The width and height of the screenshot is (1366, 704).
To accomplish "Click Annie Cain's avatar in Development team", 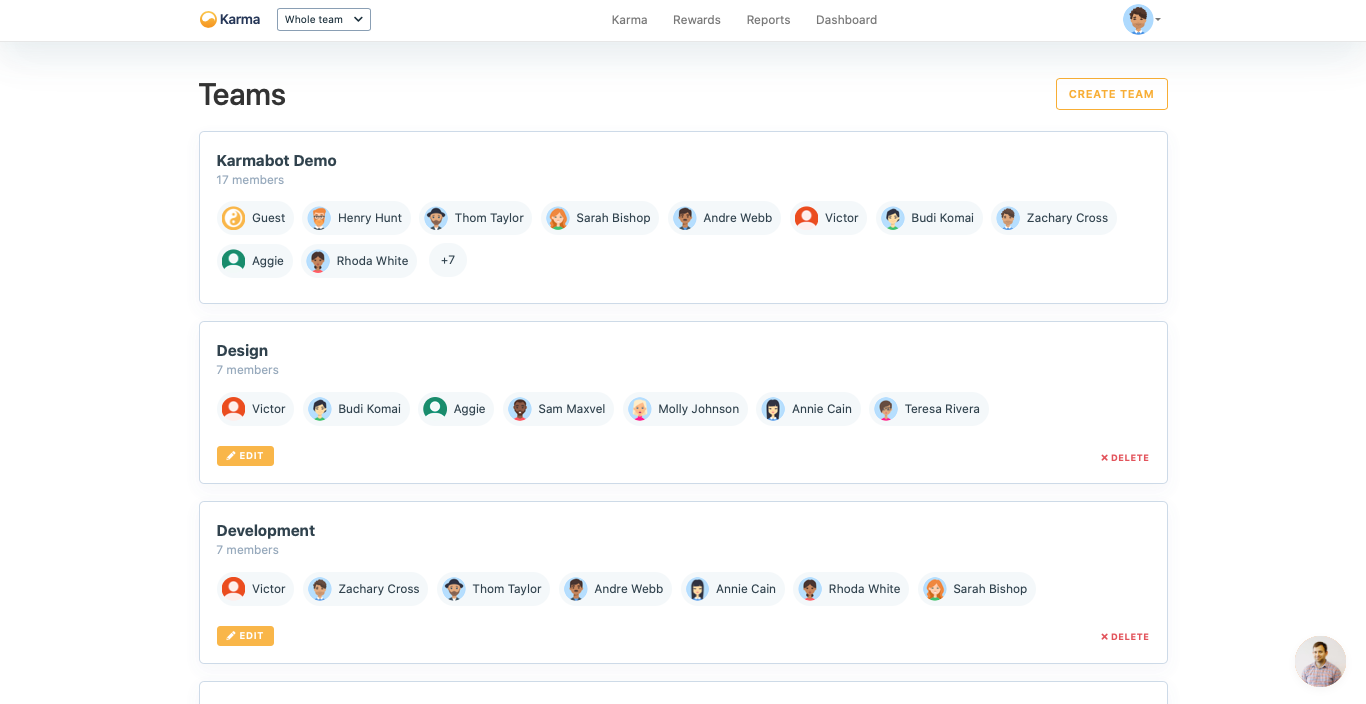I will pos(698,588).
